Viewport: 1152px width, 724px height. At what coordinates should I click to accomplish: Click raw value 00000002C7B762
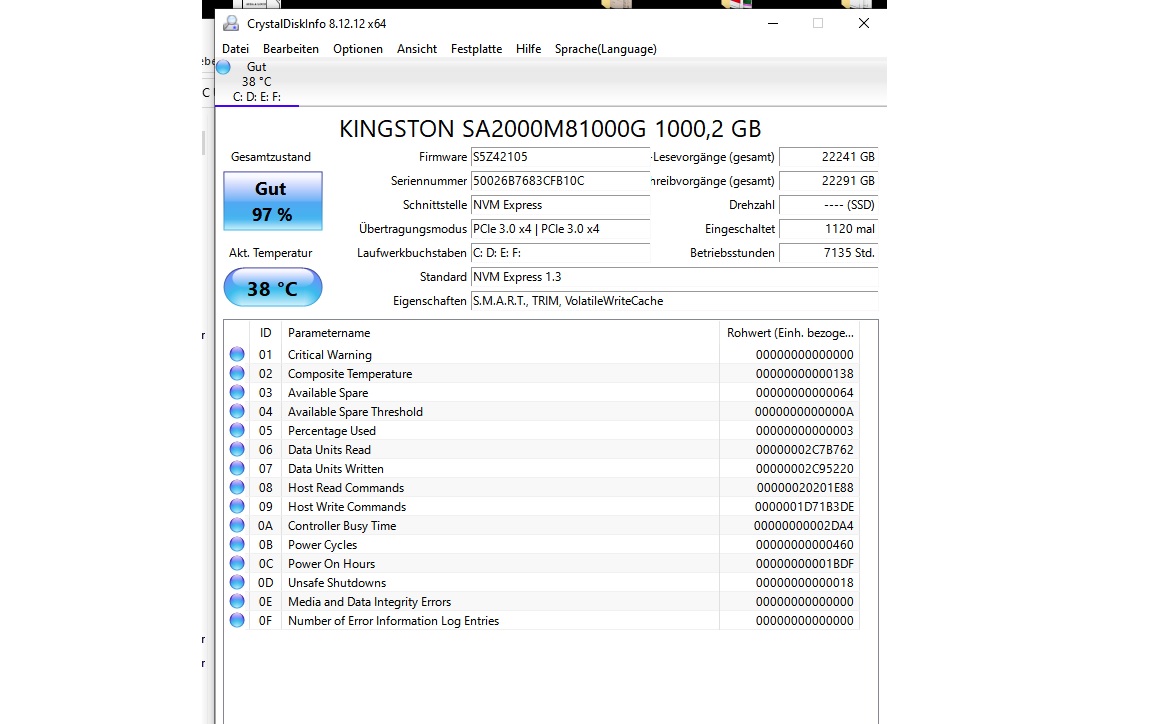(x=804, y=450)
